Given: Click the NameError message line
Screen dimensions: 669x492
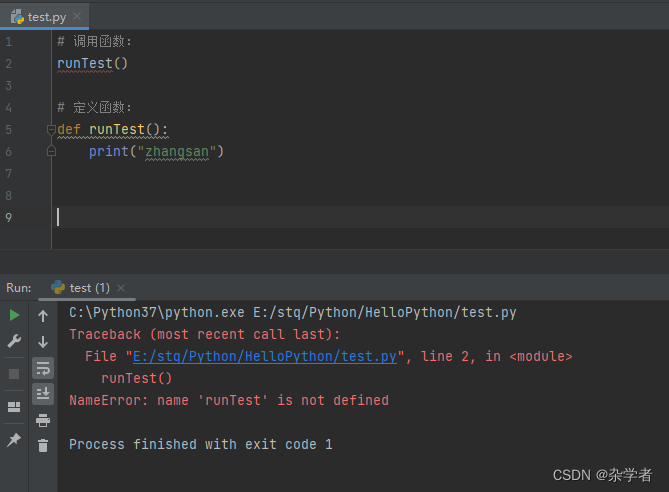Looking at the screenshot, I should 229,400.
